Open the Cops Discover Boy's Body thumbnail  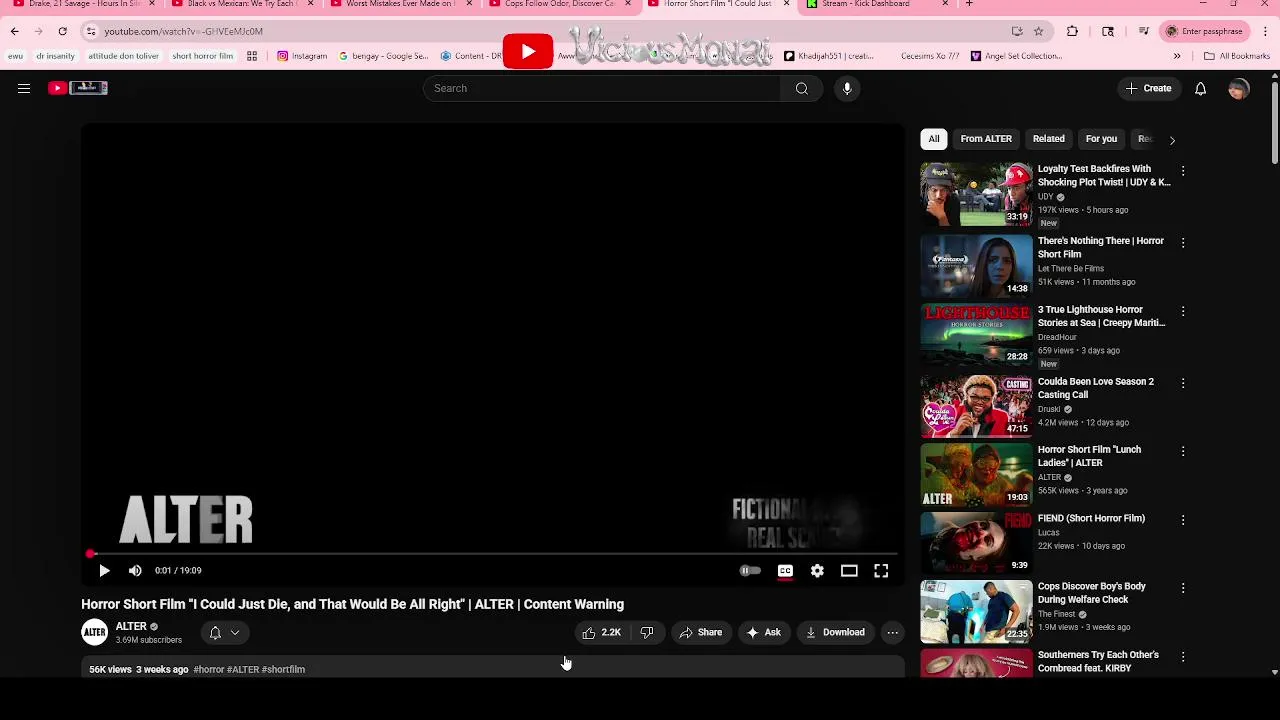click(976, 610)
